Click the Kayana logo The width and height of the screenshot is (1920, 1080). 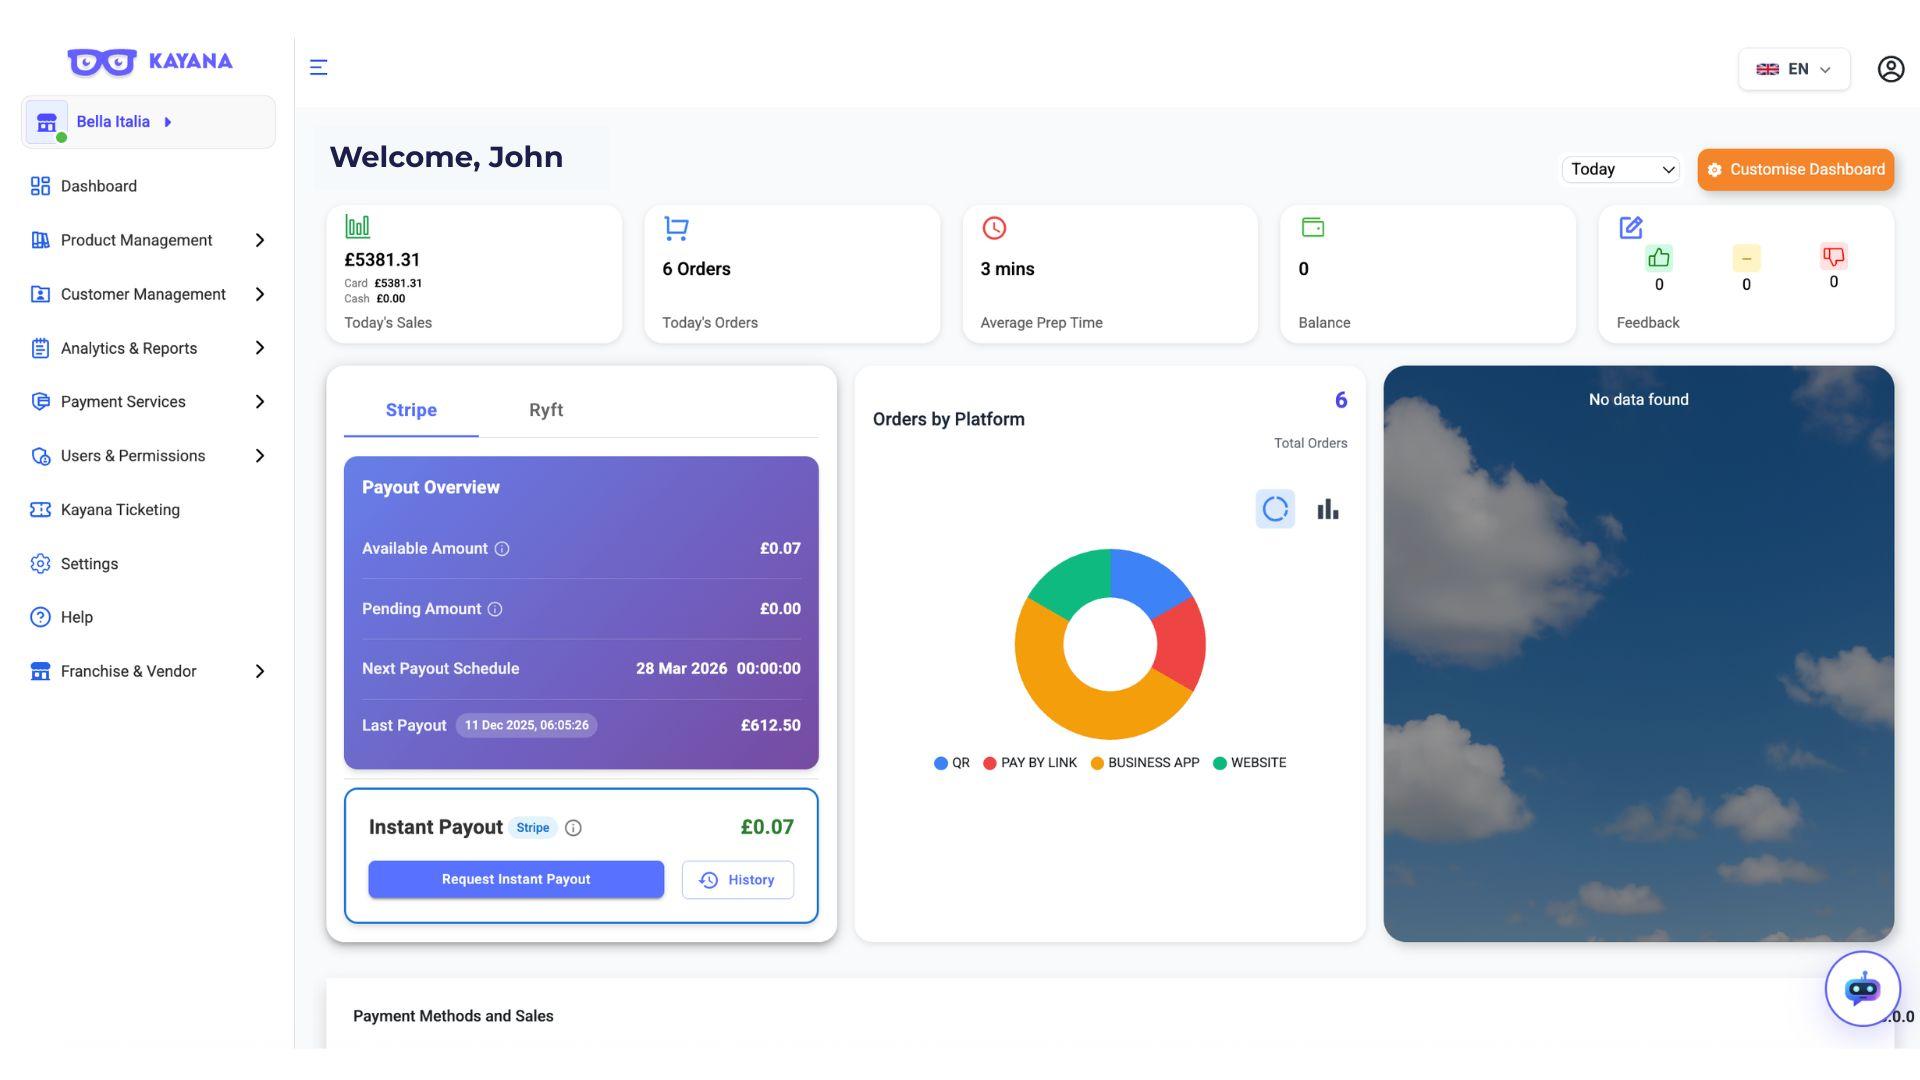coord(150,62)
